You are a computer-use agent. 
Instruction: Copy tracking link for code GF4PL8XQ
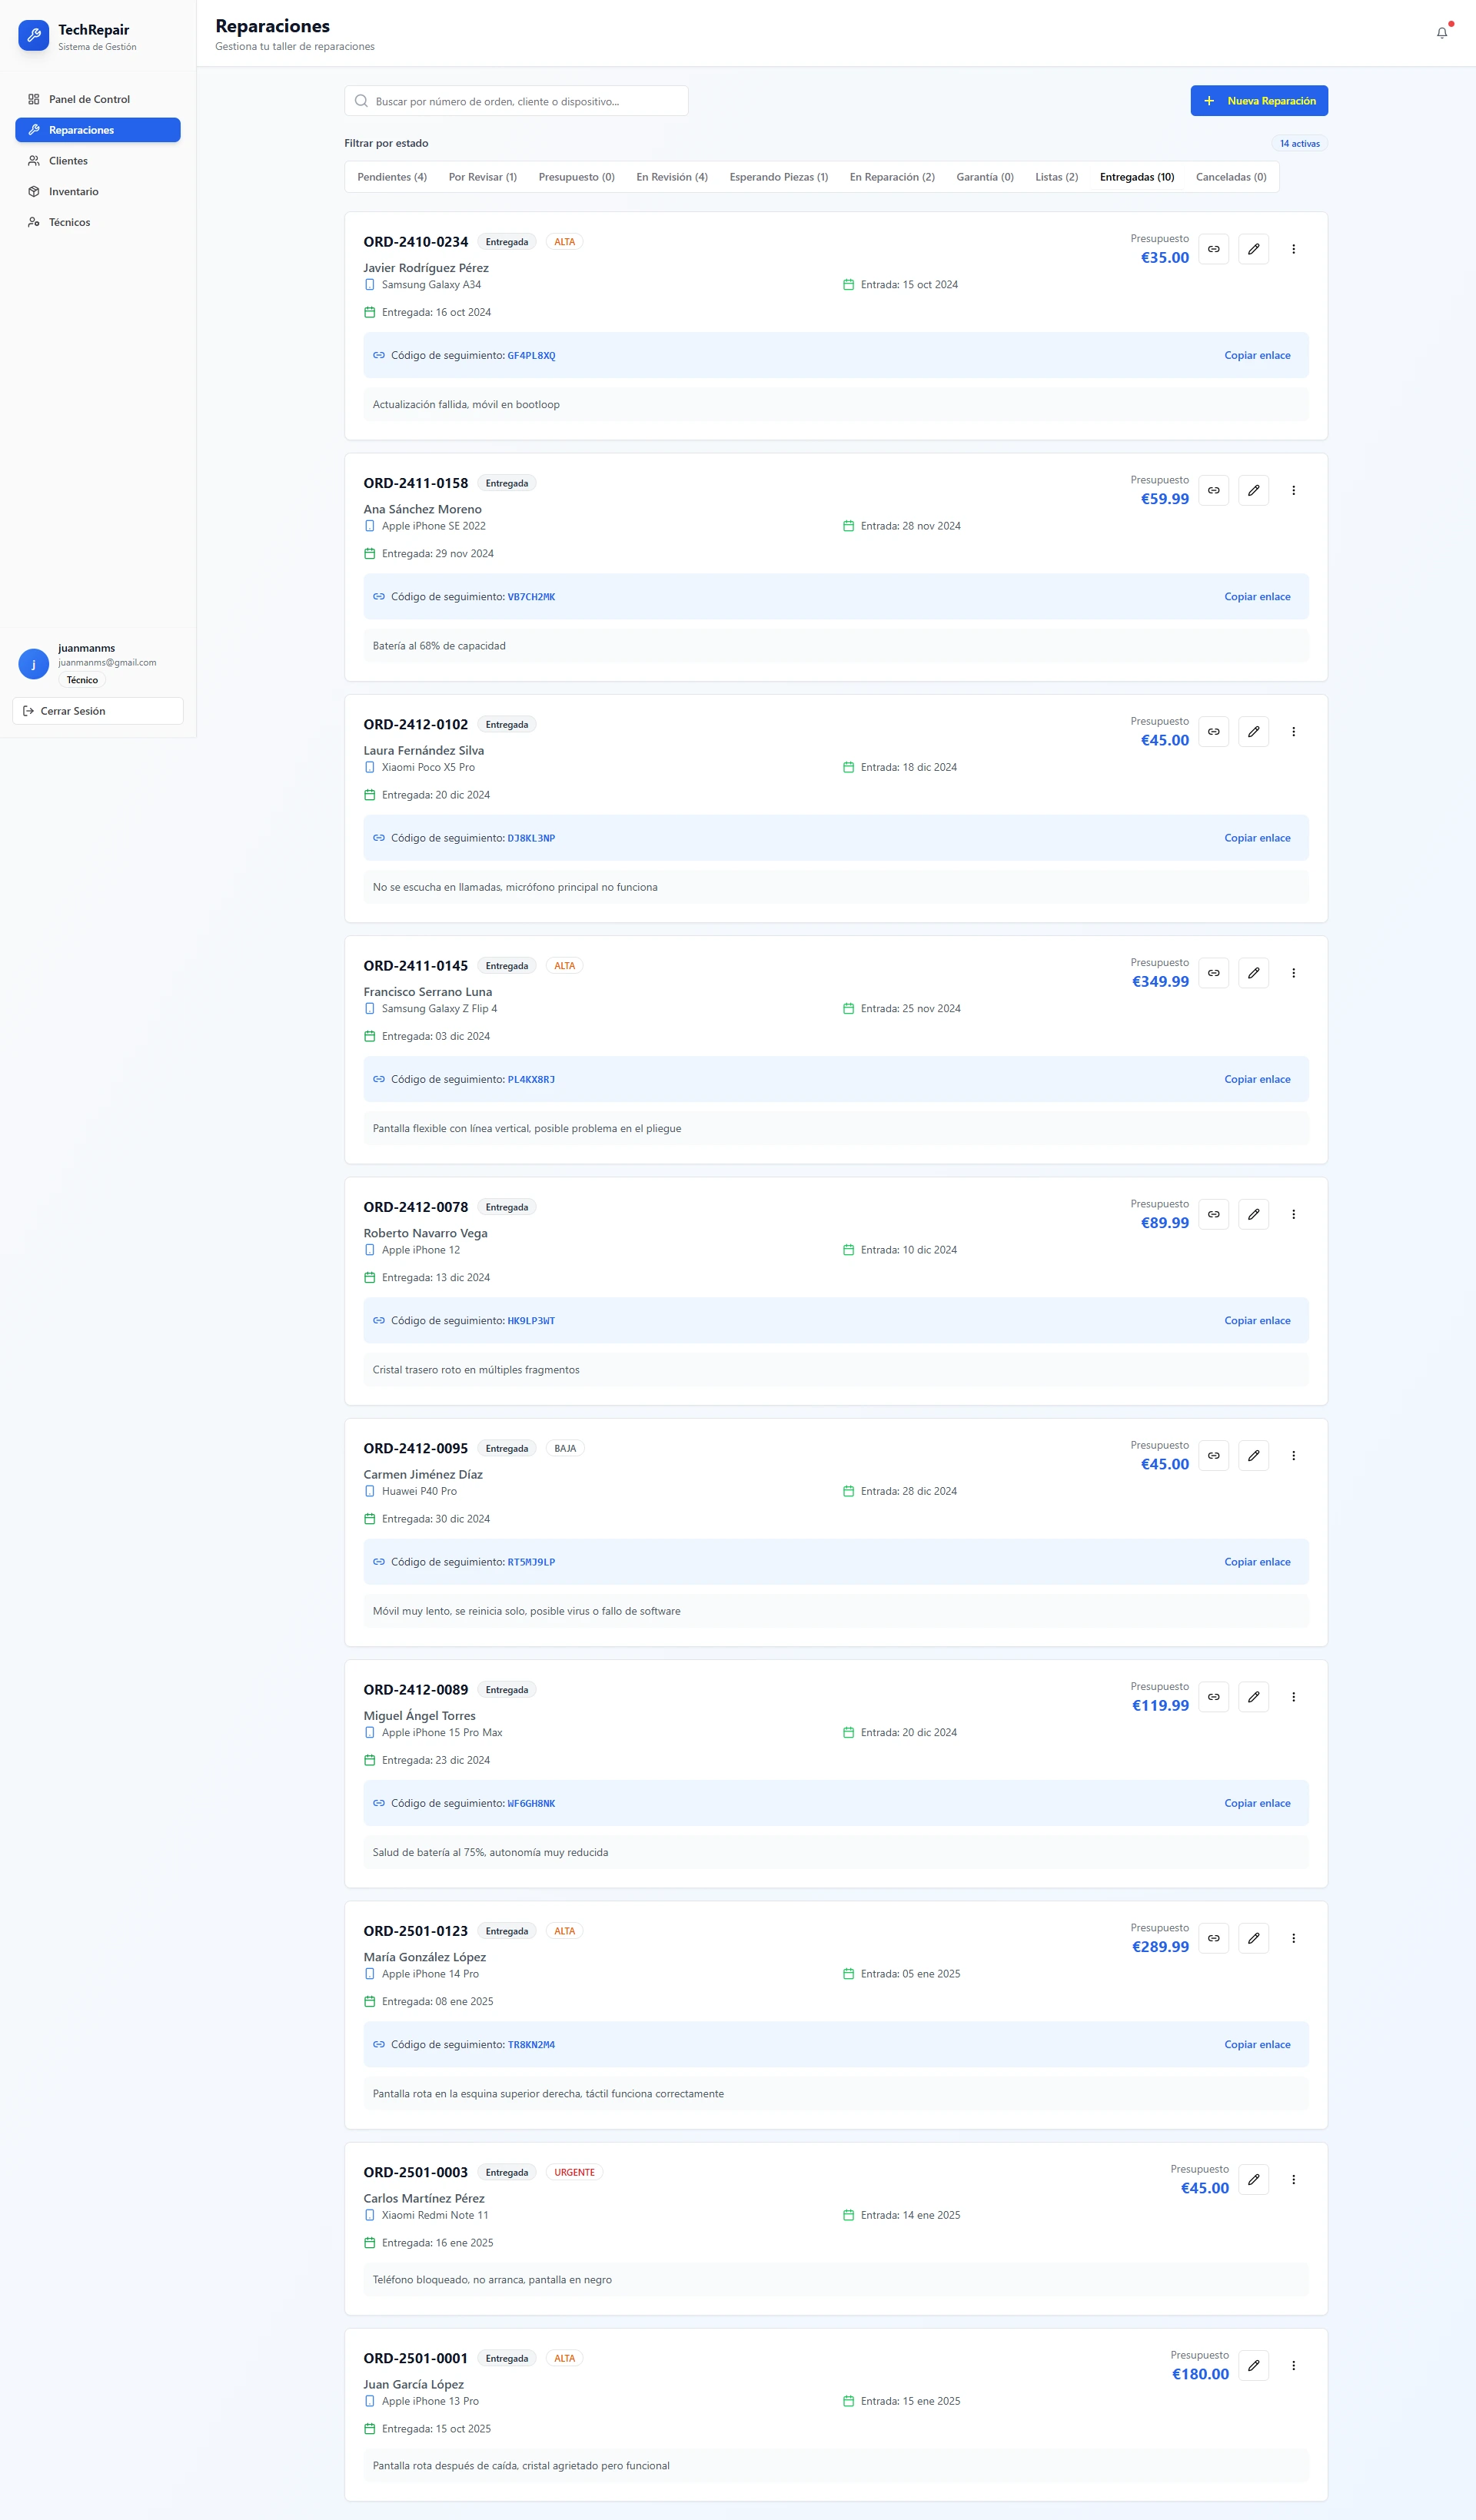tap(1257, 355)
